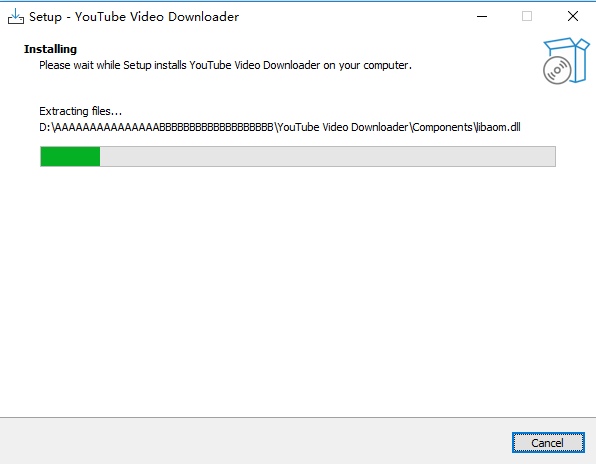Image resolution: width=596 pixels, height=464 pixels.
Task: Minimize the Setup window
Action: click(482, 16)
